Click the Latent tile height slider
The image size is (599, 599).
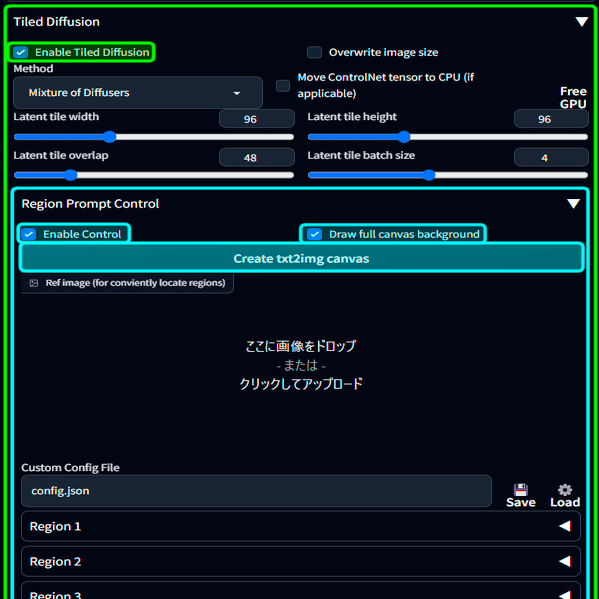click(x=448, y=137)
